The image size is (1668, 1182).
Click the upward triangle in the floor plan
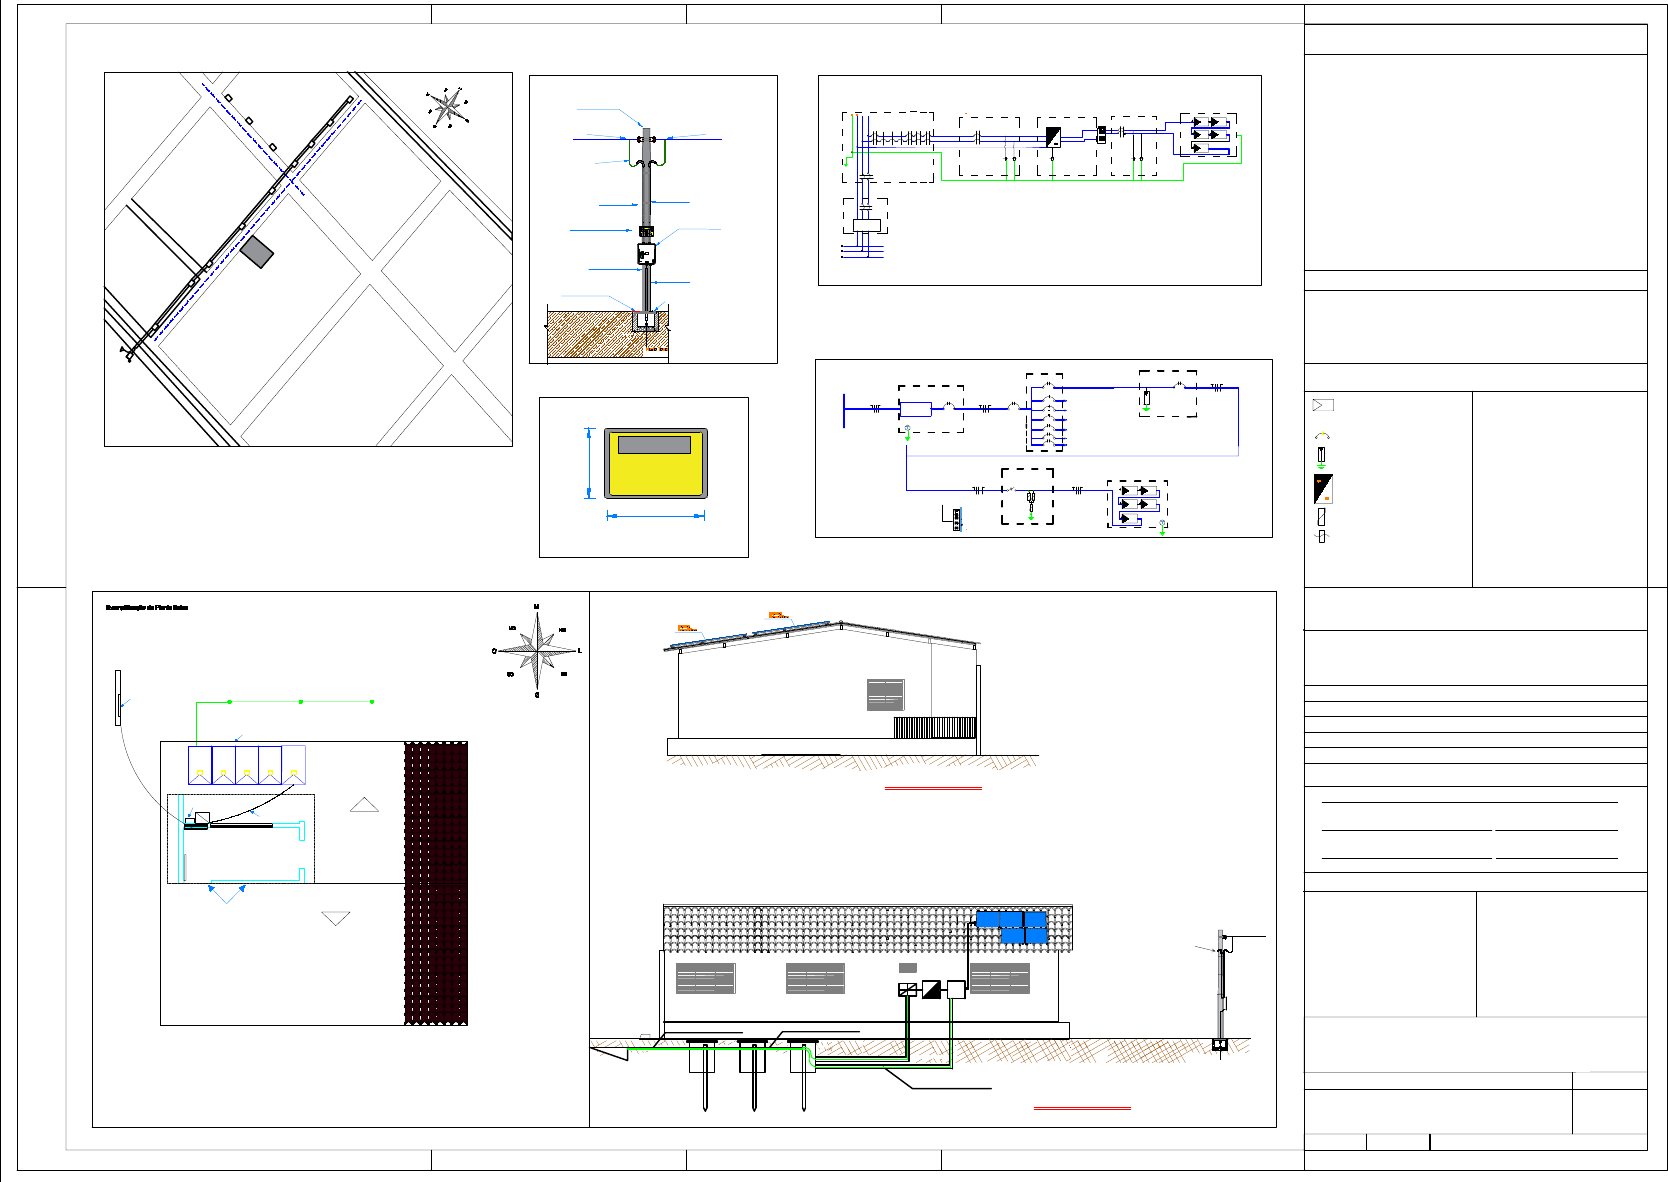(x=364, y=804)
